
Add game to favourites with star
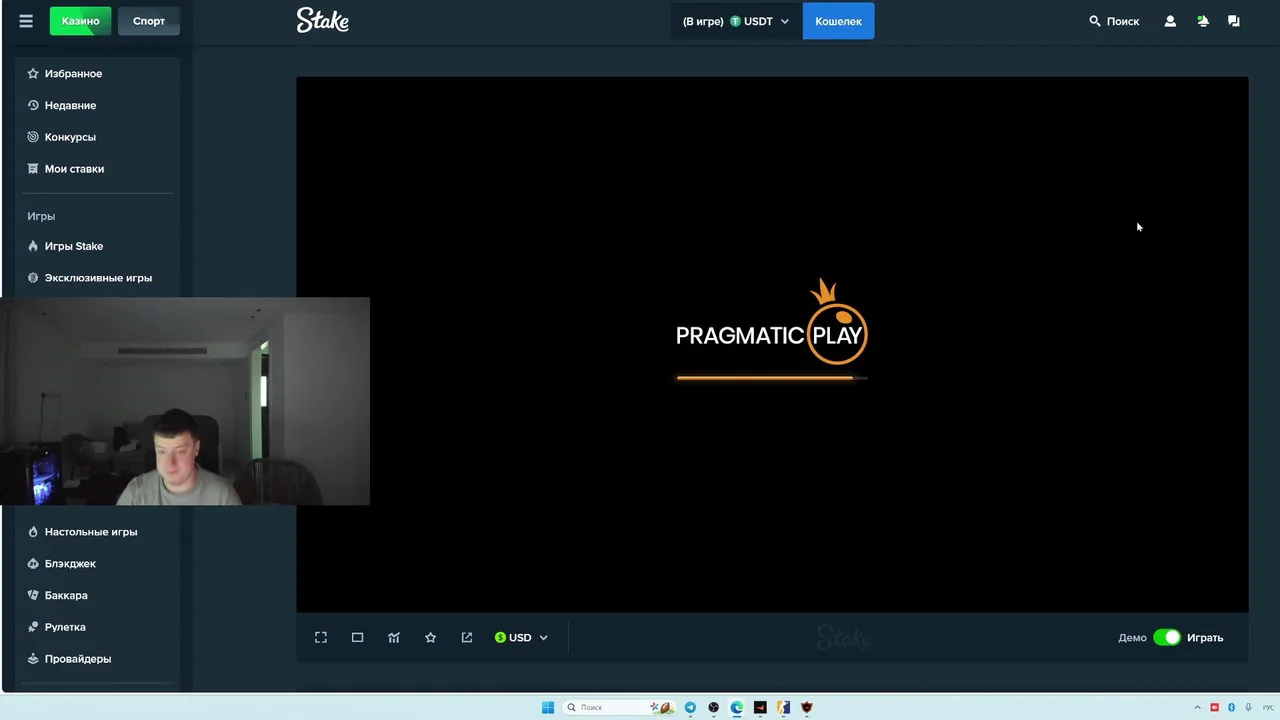[430, 637]
